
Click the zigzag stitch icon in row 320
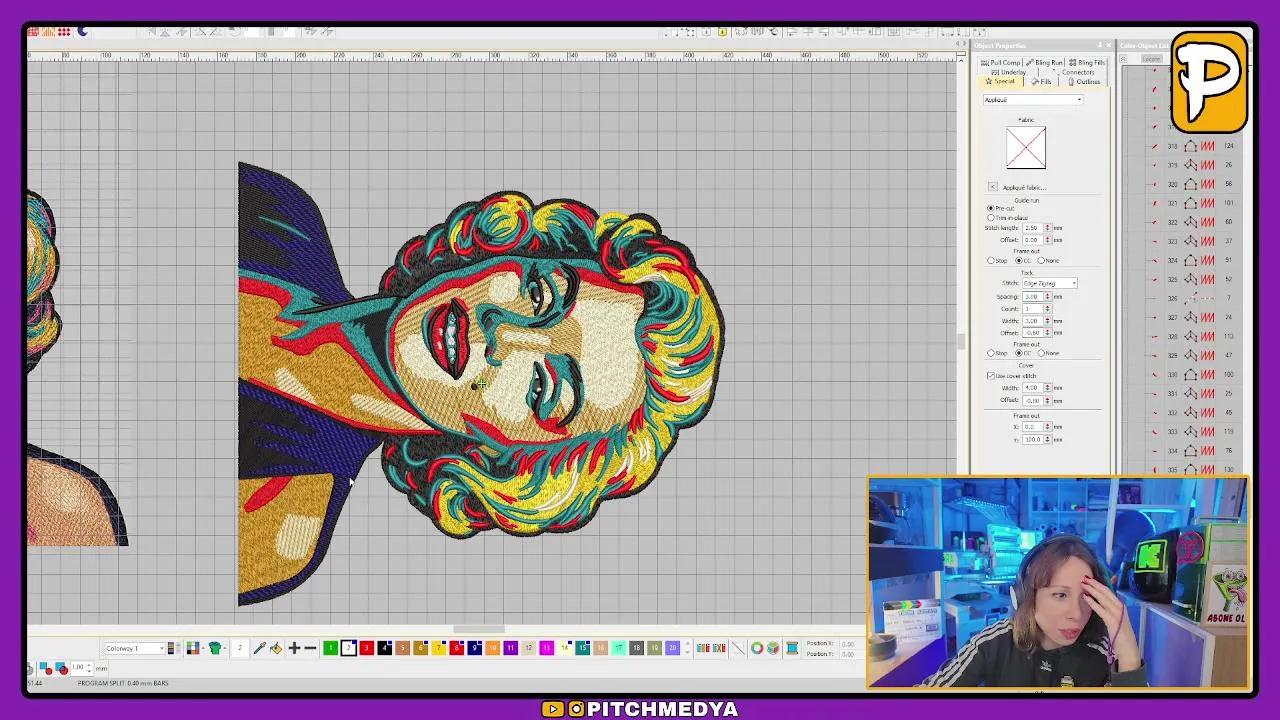pyautogui.click(x=1207, y=184)
